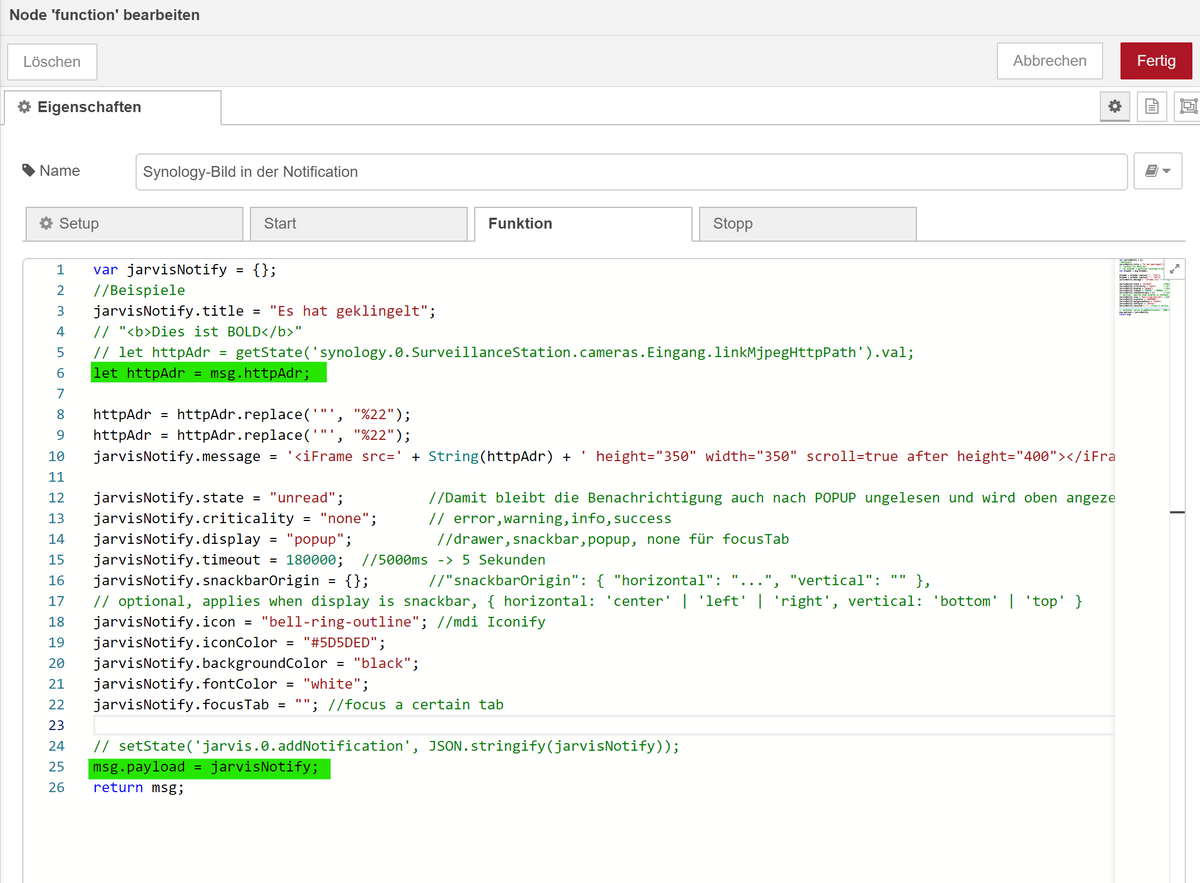The image size is (1200, 883).
Task: Expand code editor to full screen
Action: pos(1176,269)
